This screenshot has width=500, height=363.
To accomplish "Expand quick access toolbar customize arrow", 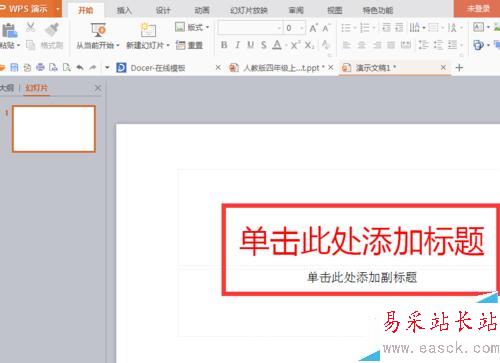I will [x=107, y=68].
